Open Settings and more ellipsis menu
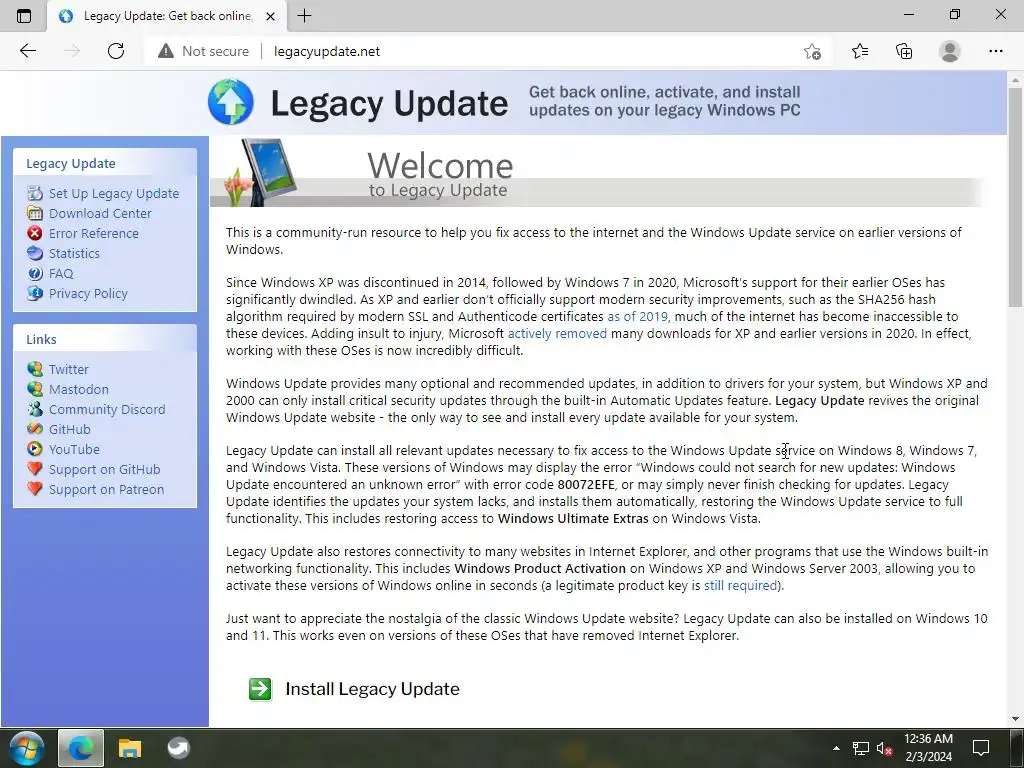Image resolution: width=1024 pixels, height=768 pixels. point(995,51)
